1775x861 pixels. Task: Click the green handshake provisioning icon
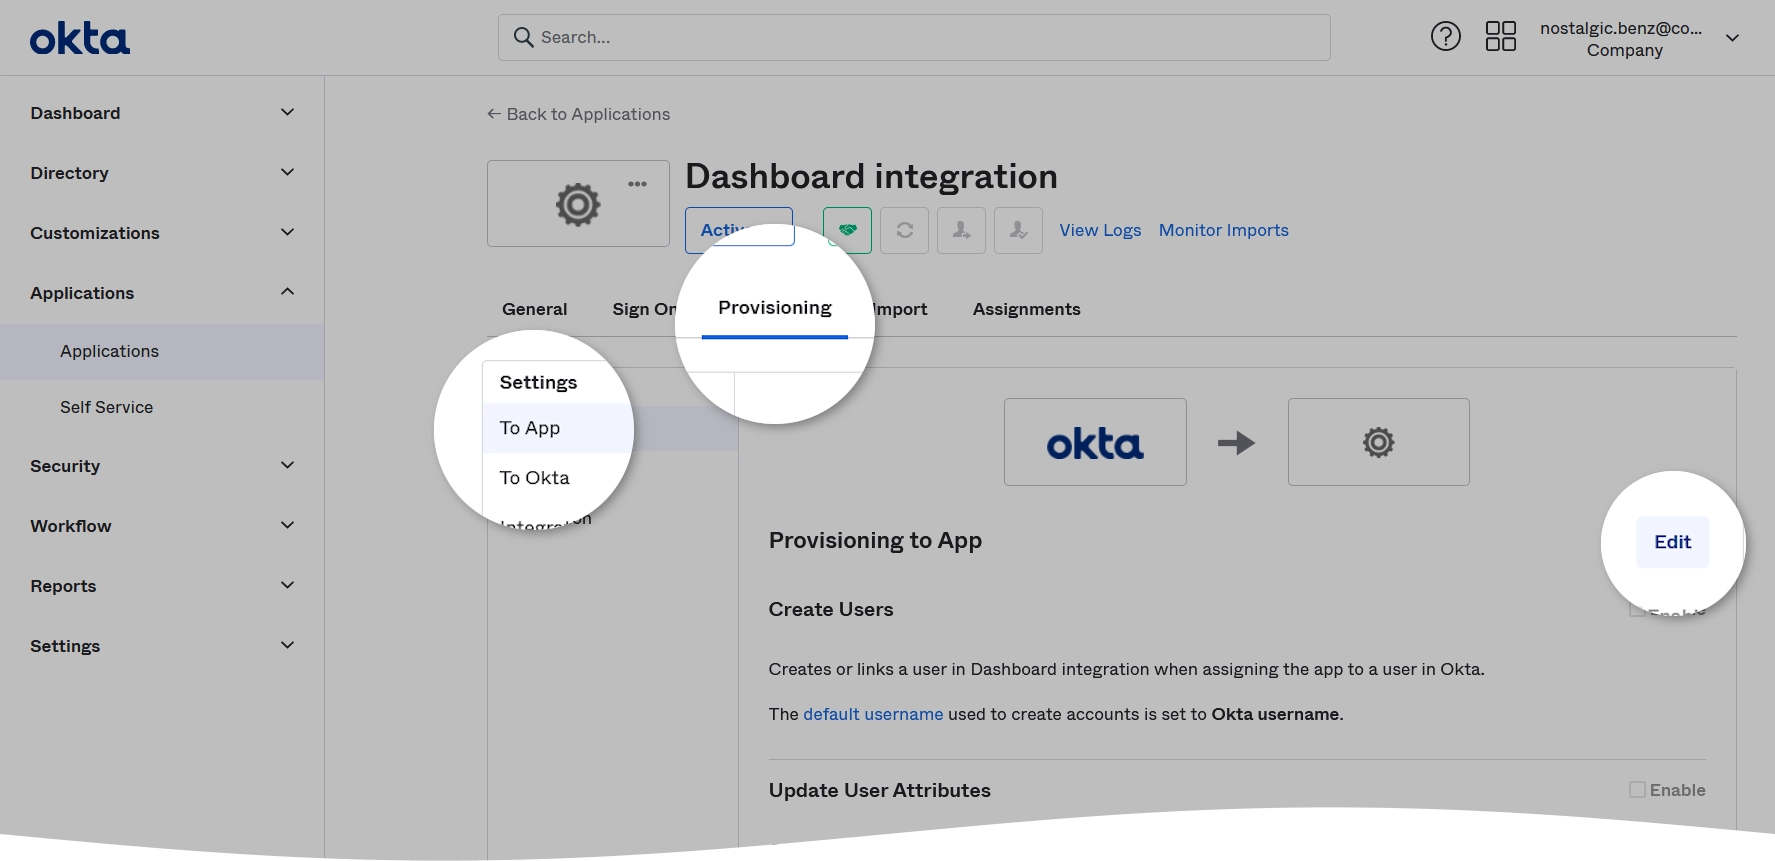pos(847,230)
